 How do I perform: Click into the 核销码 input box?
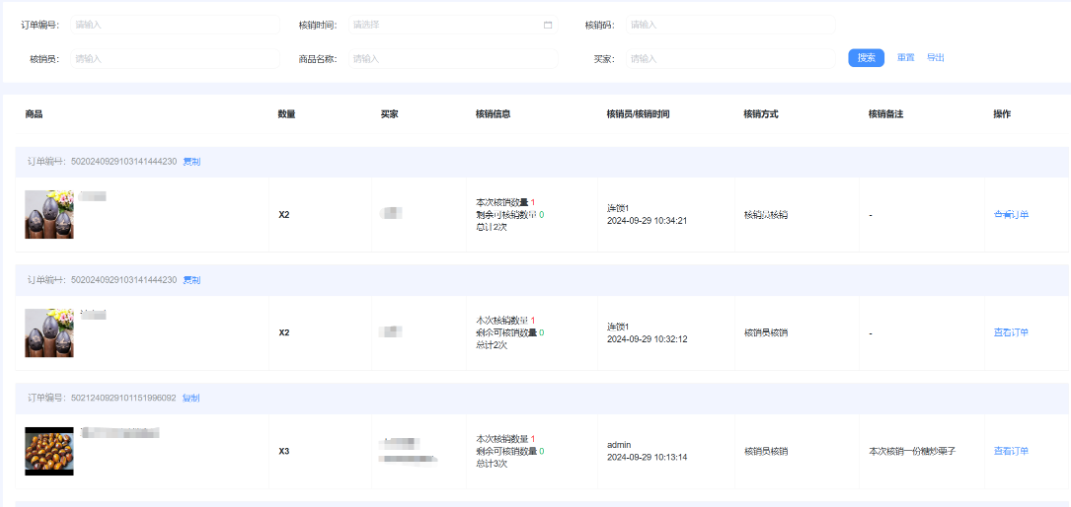coord(729,25)
